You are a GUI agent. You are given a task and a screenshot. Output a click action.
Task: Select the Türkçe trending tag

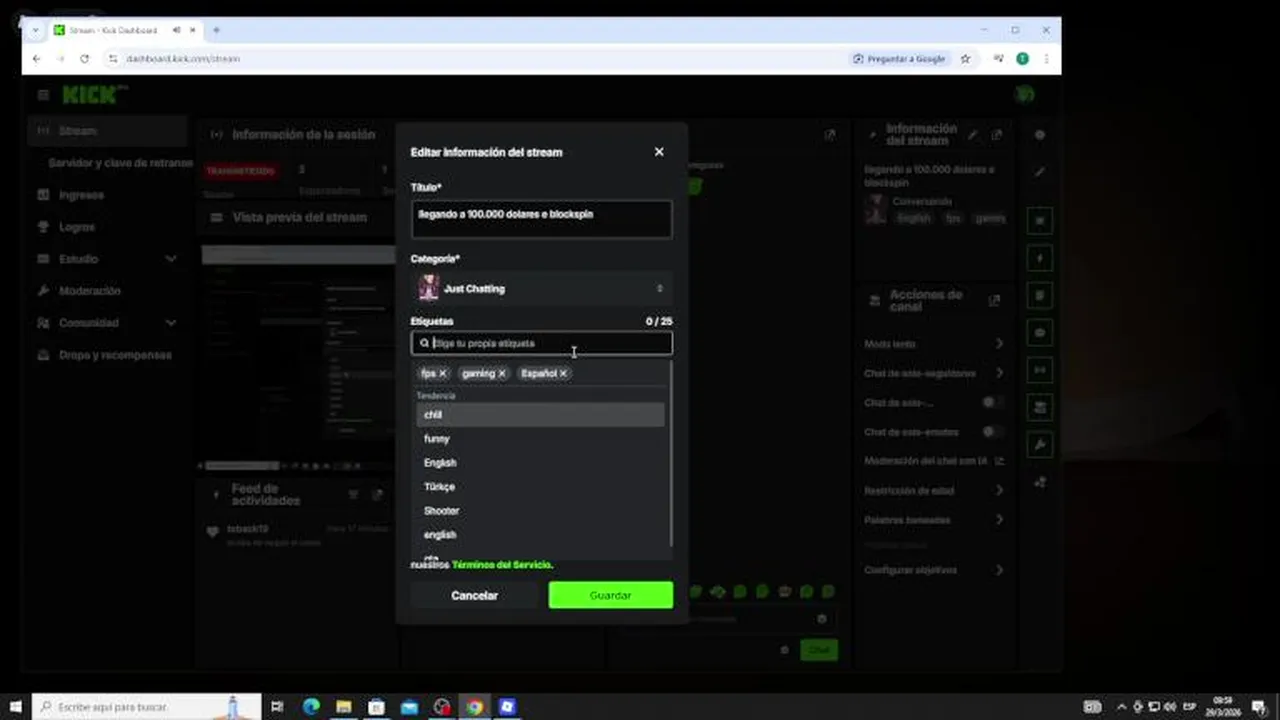(540, 486)
